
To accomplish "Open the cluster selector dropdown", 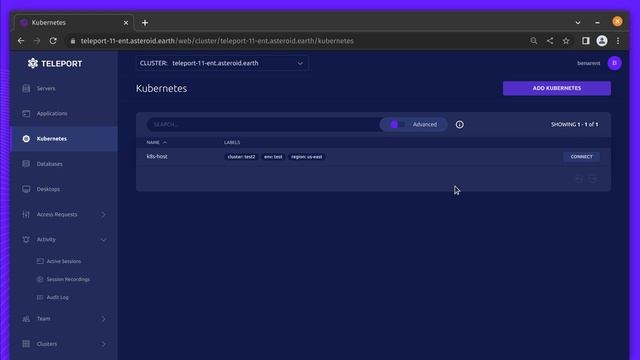I will [222, 63].
